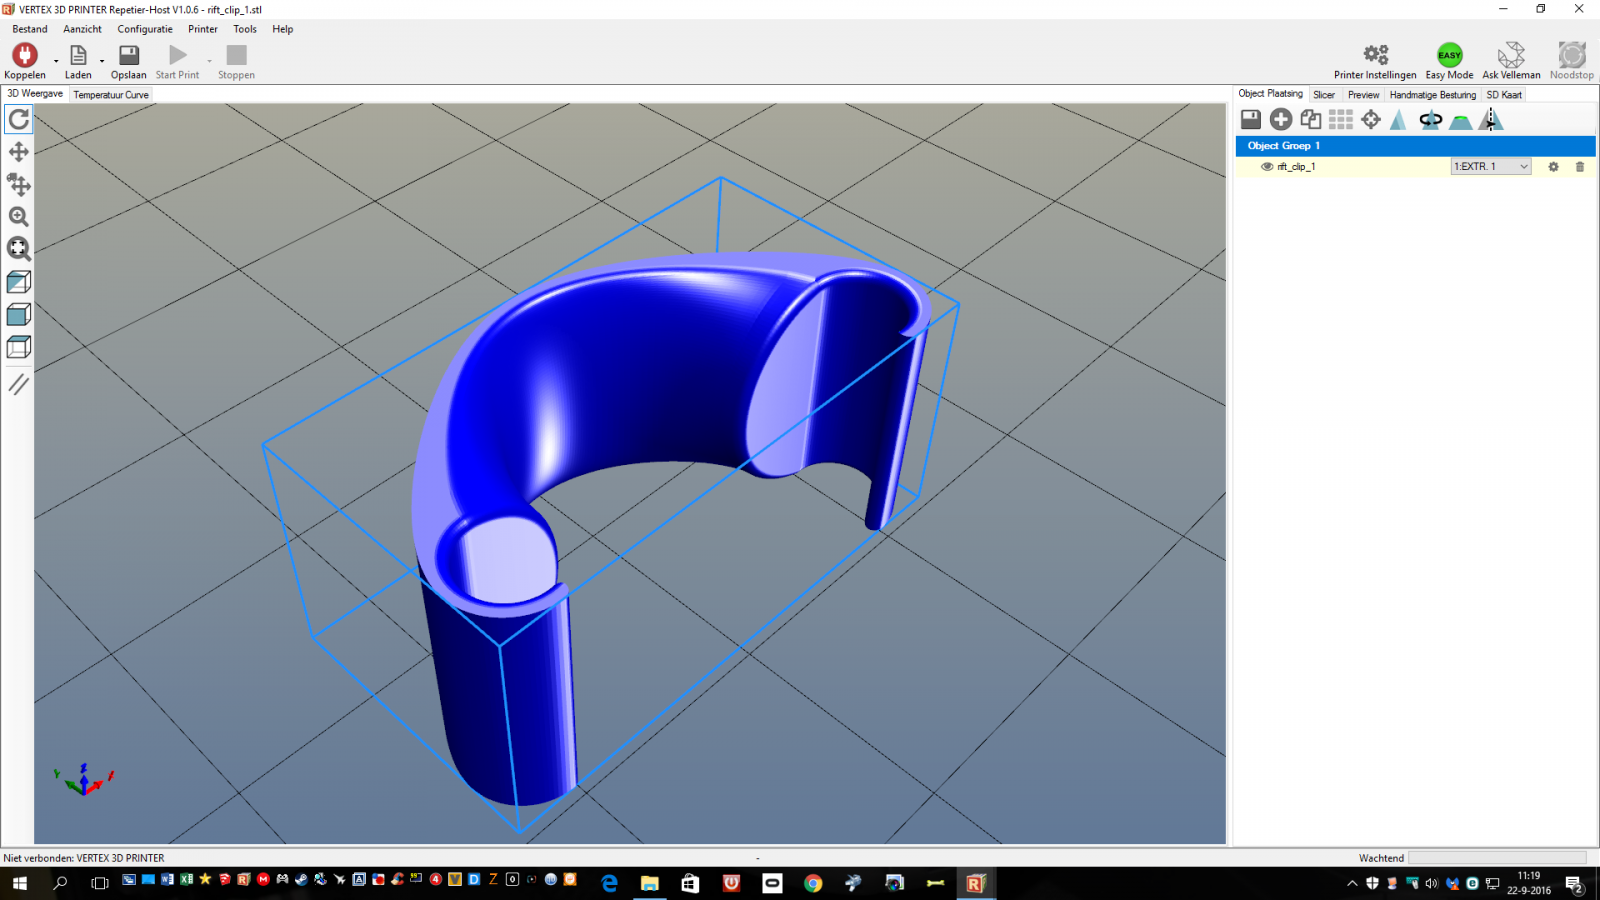
Task: Open the Windows Start menu
Action: tap(20, 883)
